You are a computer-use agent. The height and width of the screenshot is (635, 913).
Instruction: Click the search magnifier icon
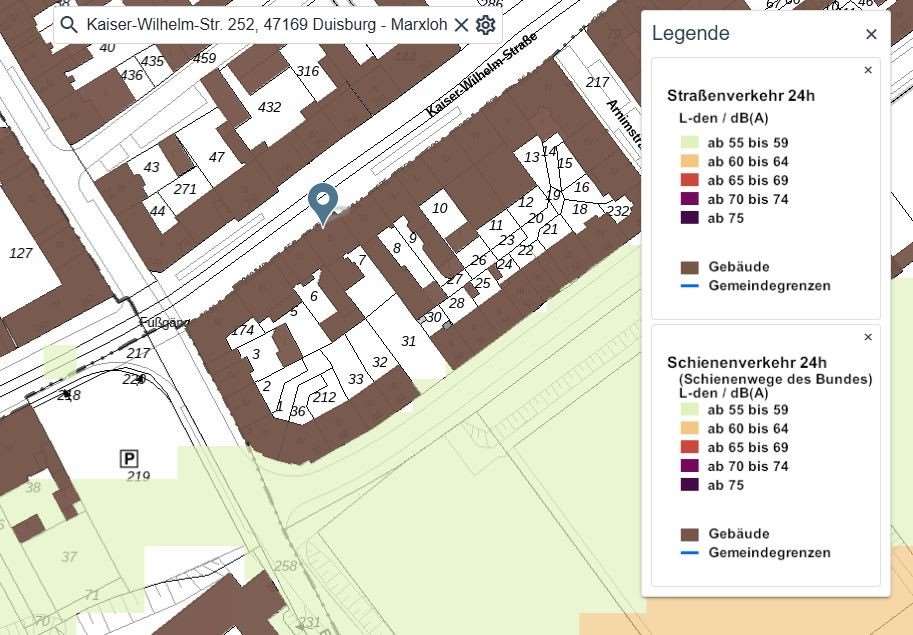[69, 25]
